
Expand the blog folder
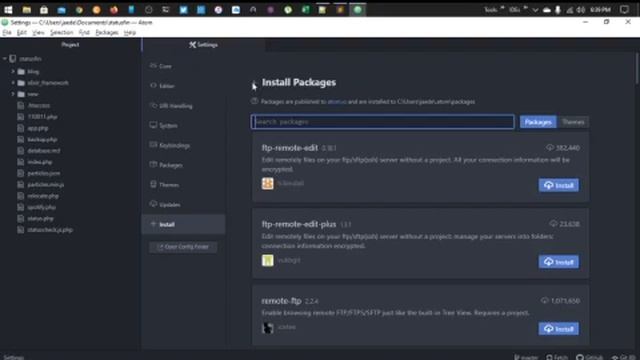(13, 71)
